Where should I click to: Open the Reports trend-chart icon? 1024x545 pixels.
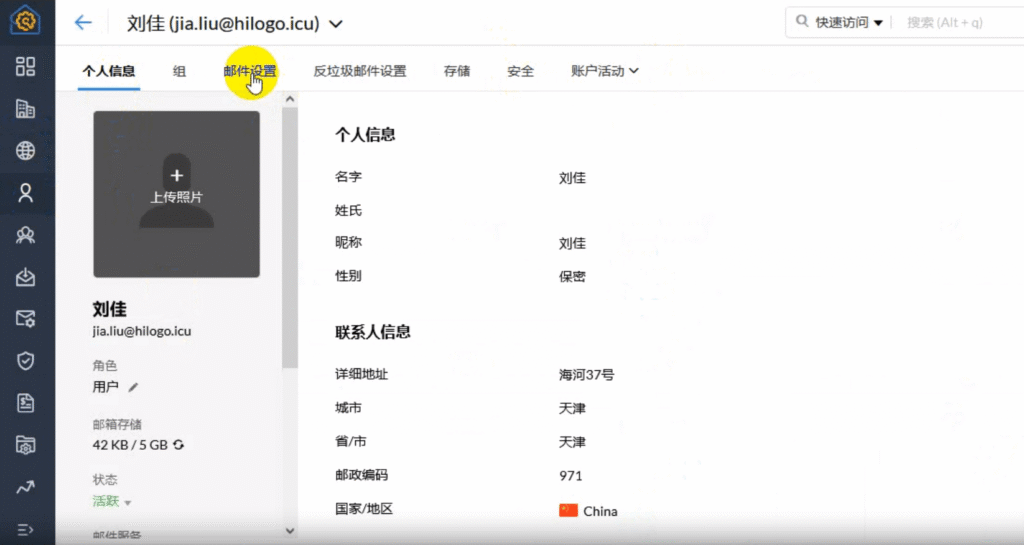[26, 487]
